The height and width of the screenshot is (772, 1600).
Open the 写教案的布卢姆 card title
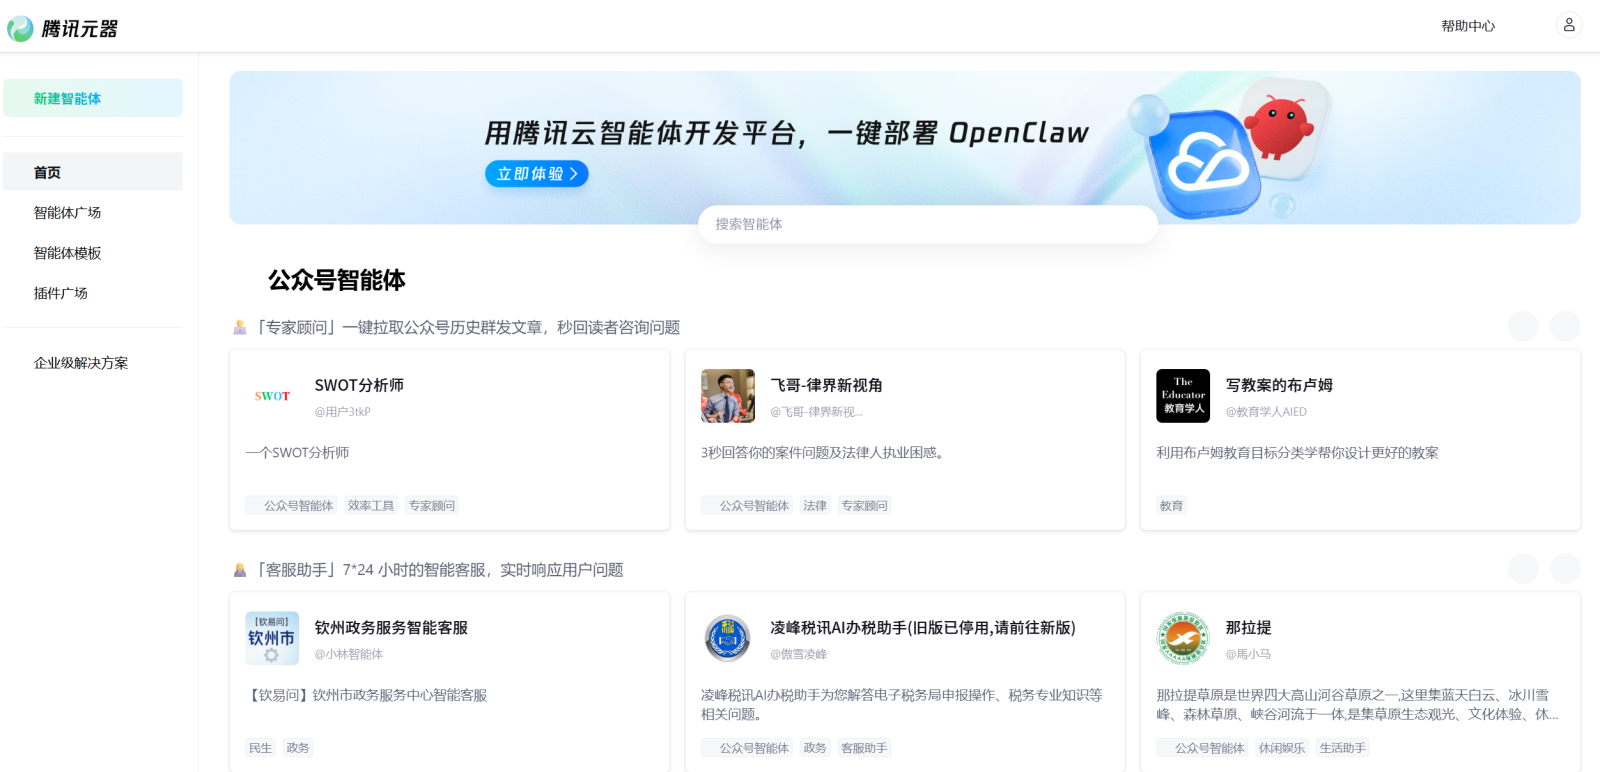[x=1279, y=385]
